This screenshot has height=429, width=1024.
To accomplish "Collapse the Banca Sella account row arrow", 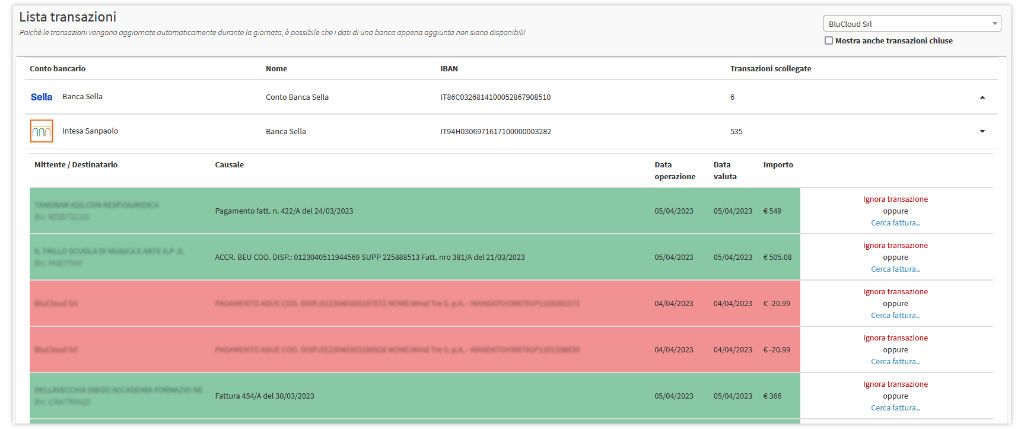I will (982, 97).
